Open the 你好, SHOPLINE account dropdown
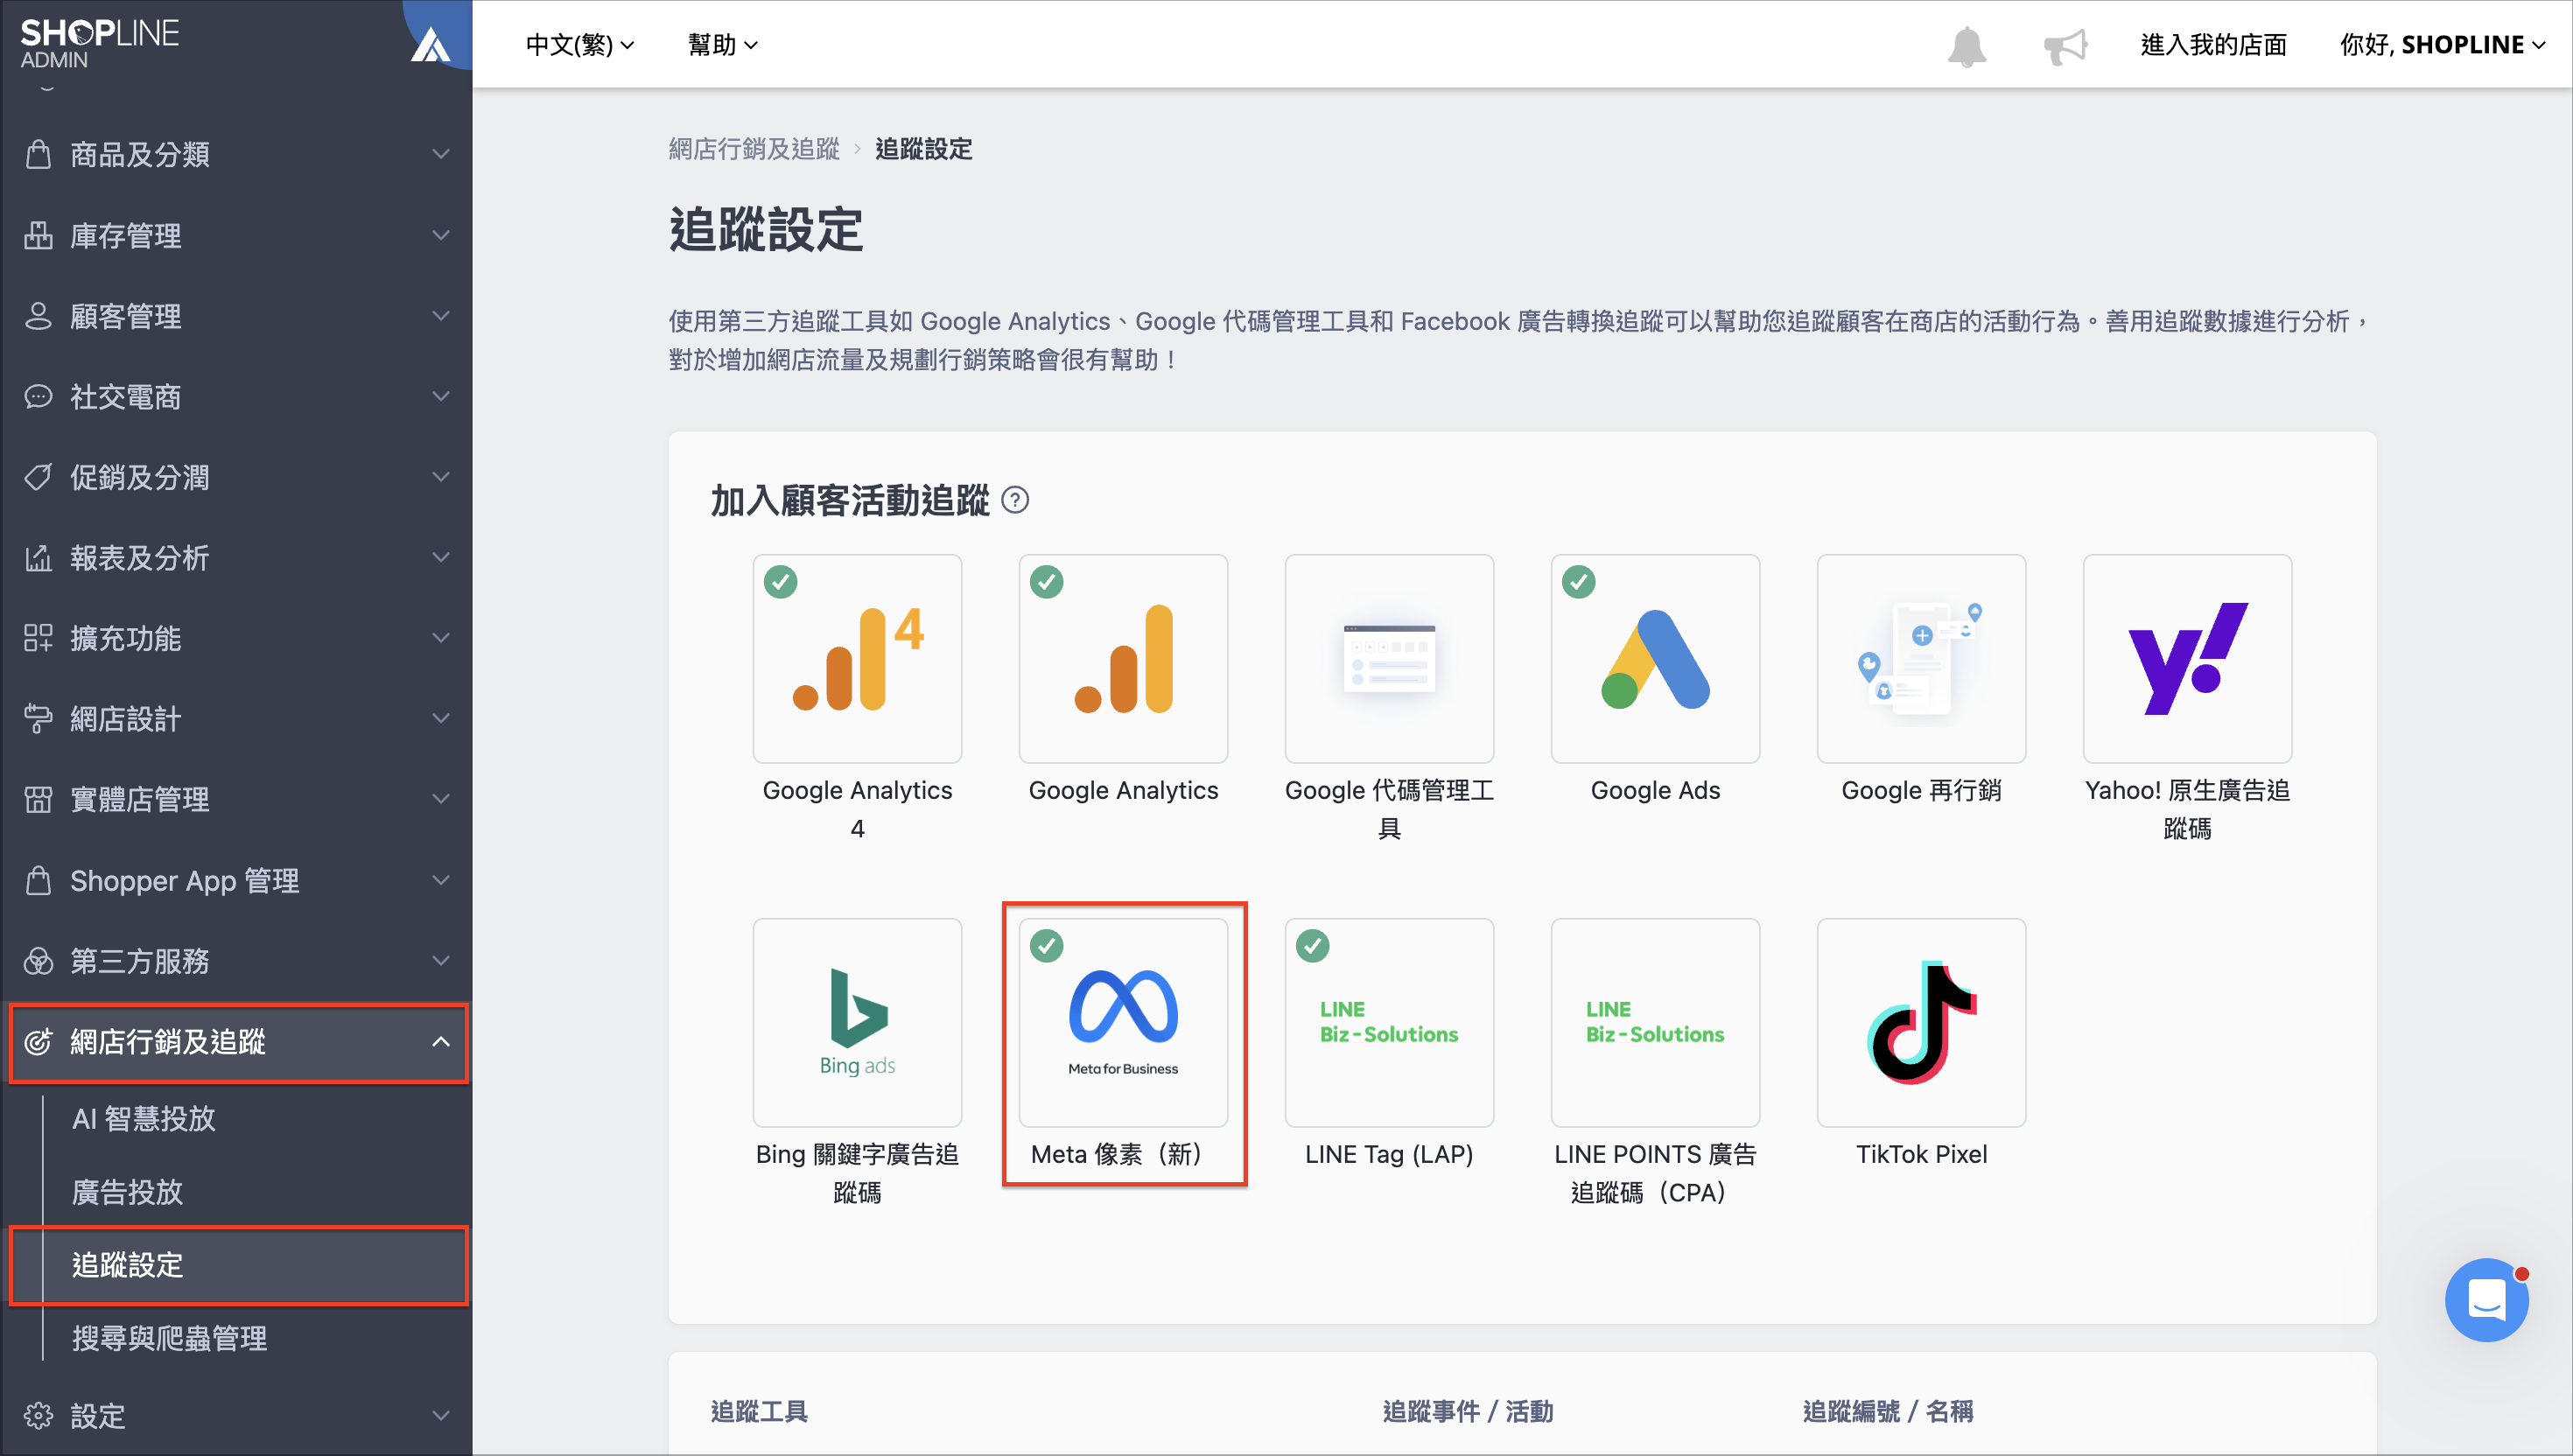2573x1456 pixels. point(2442,45)
